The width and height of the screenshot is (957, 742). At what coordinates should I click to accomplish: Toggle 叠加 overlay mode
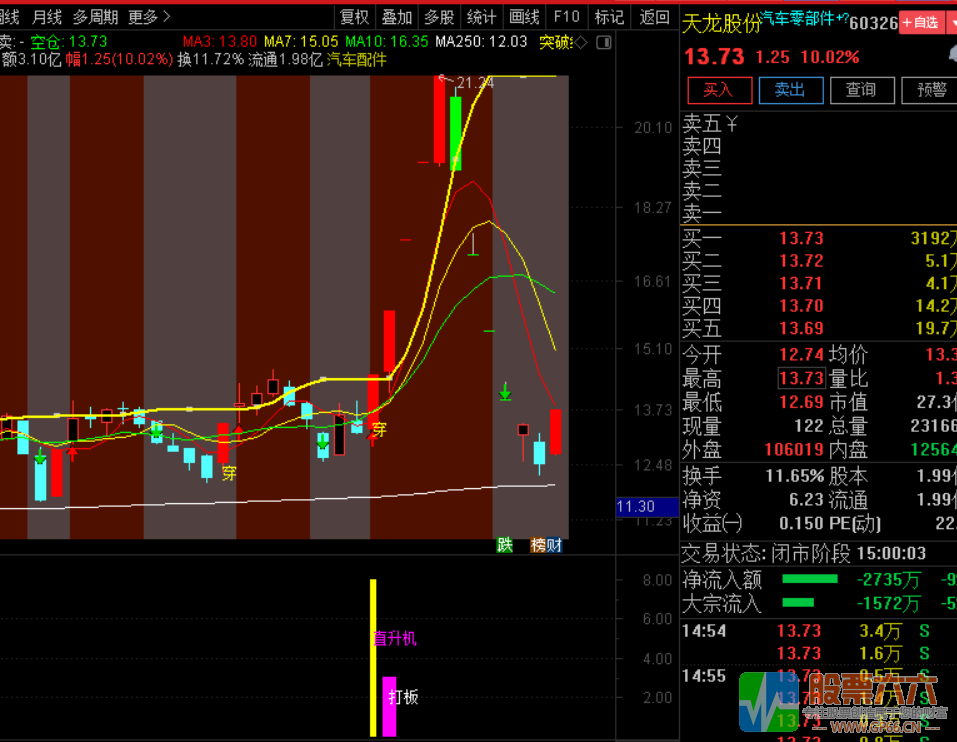point(396,17)
